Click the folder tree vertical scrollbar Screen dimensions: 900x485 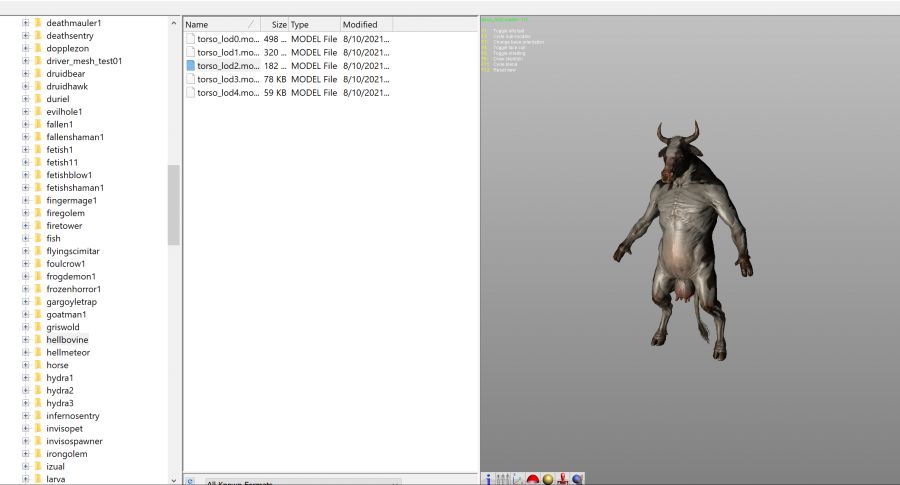(174, 205)
